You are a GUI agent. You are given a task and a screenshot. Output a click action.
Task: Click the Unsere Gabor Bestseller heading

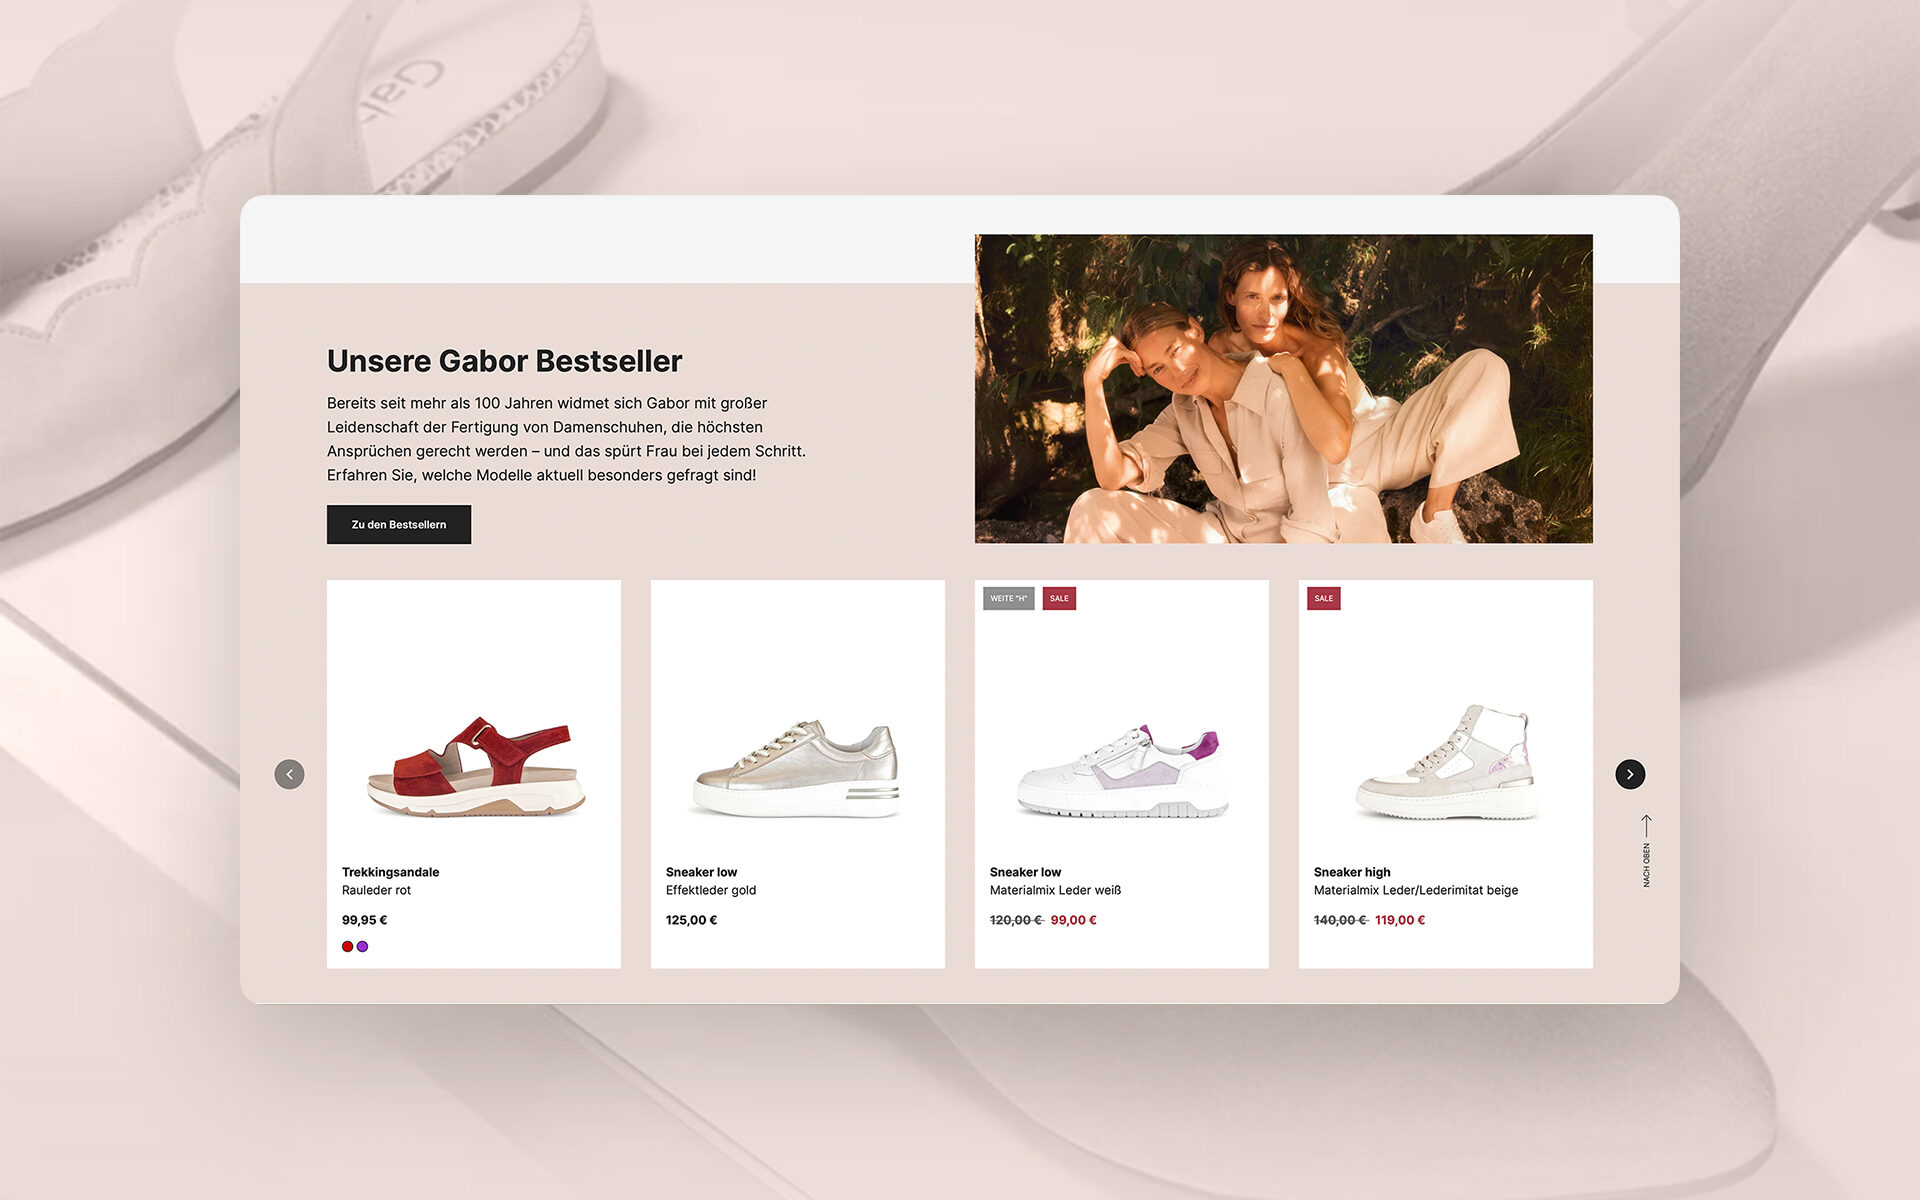point(504,361)
